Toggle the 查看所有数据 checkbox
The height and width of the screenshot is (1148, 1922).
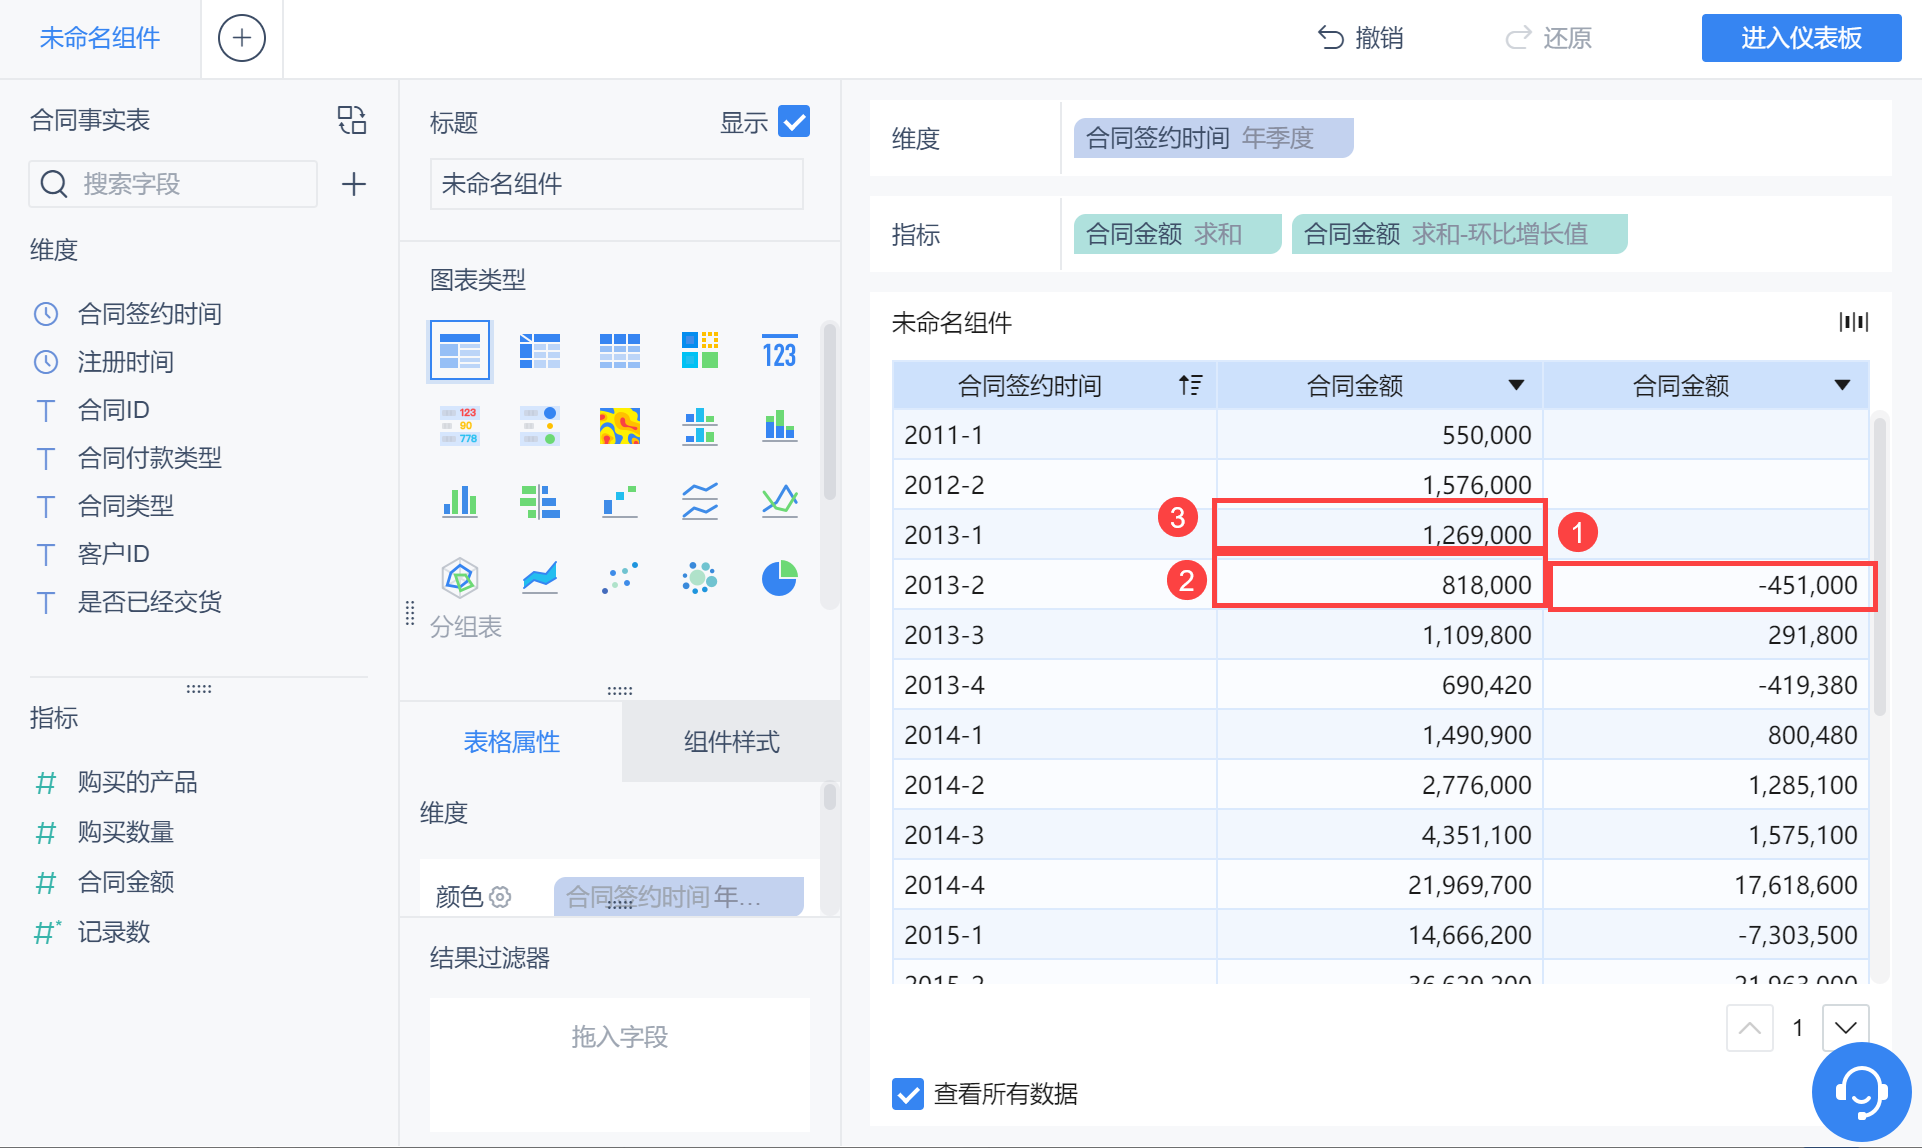(908, 1094)
